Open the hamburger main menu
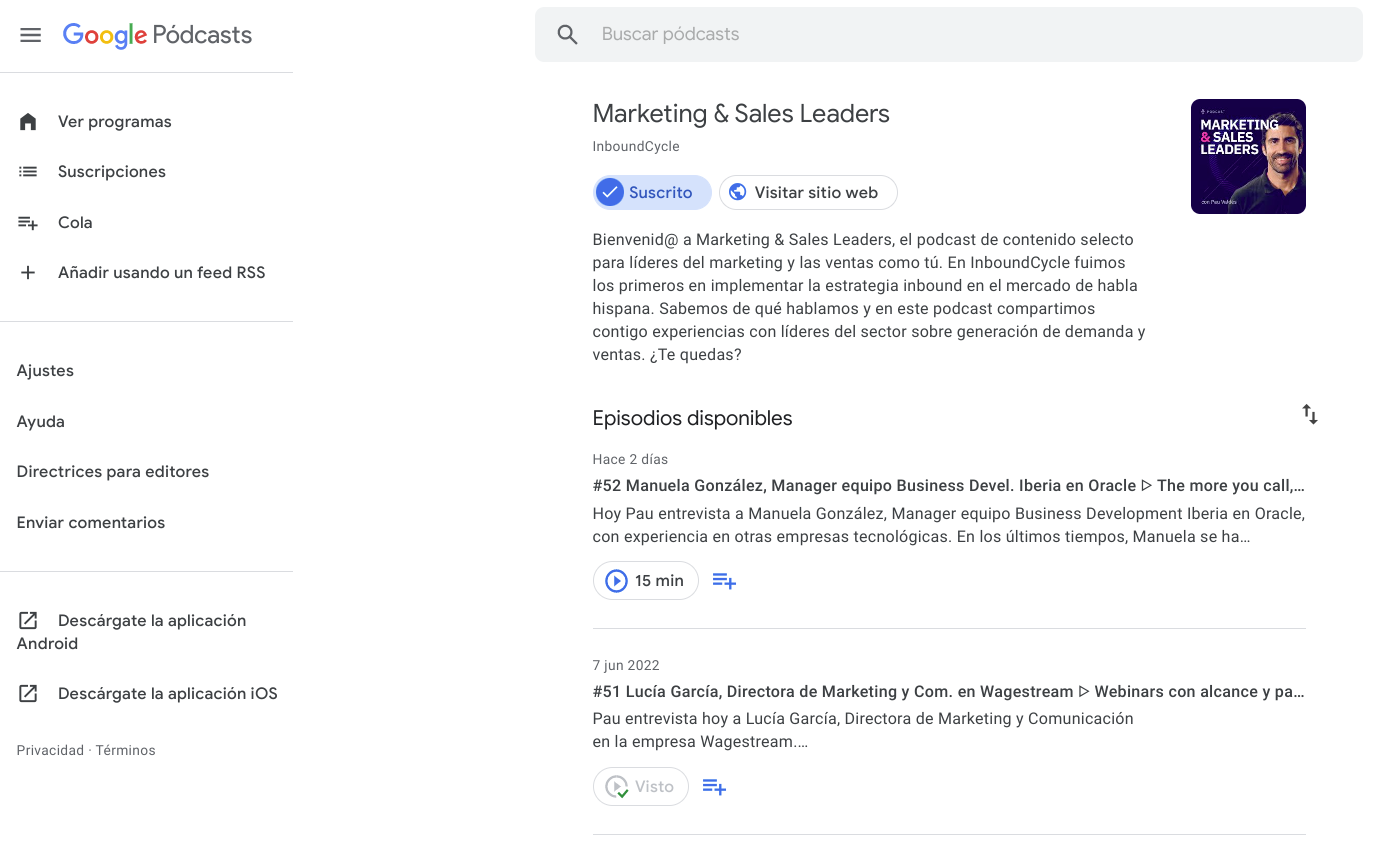1381x848 pixels. pyautogui.click(x=31, y=35)
